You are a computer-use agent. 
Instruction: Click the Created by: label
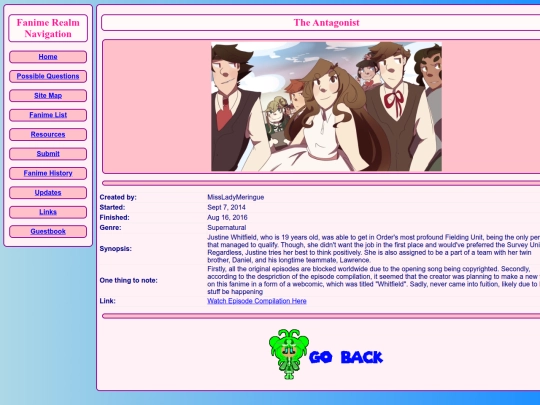coord(118,197)
